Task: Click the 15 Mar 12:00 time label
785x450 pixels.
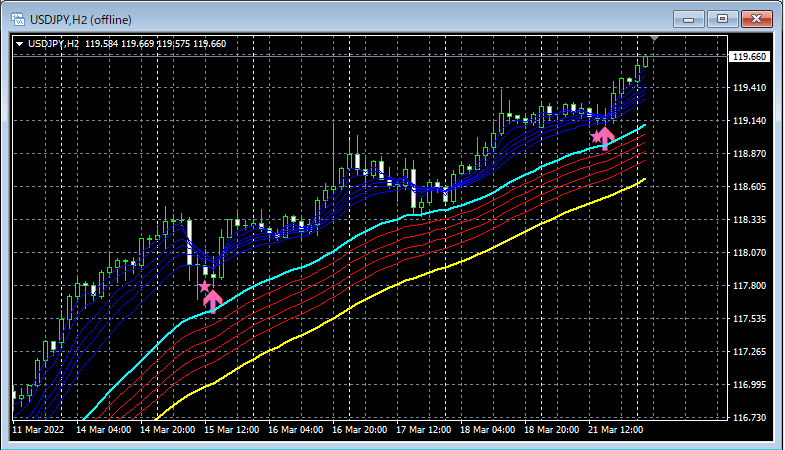Action: click(x=232, y=430)
